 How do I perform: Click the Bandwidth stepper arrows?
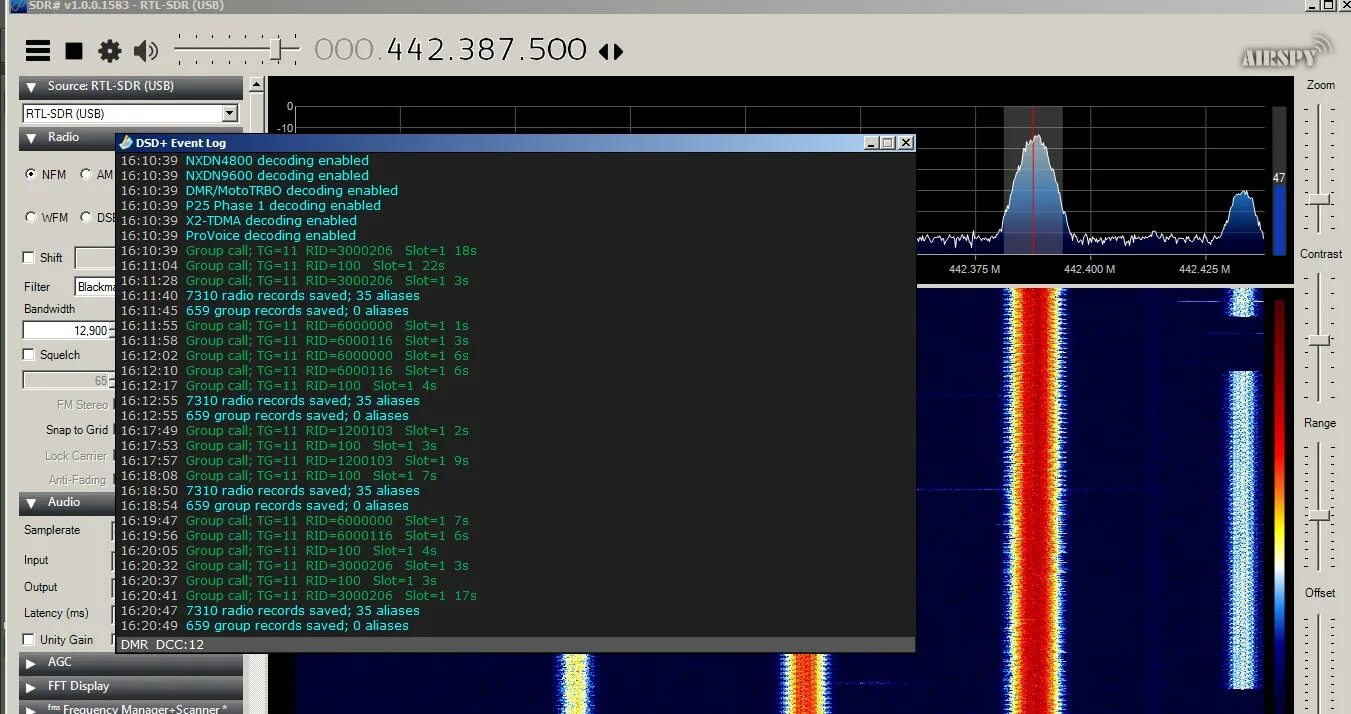pyautogui.click(x=112, y=330)
